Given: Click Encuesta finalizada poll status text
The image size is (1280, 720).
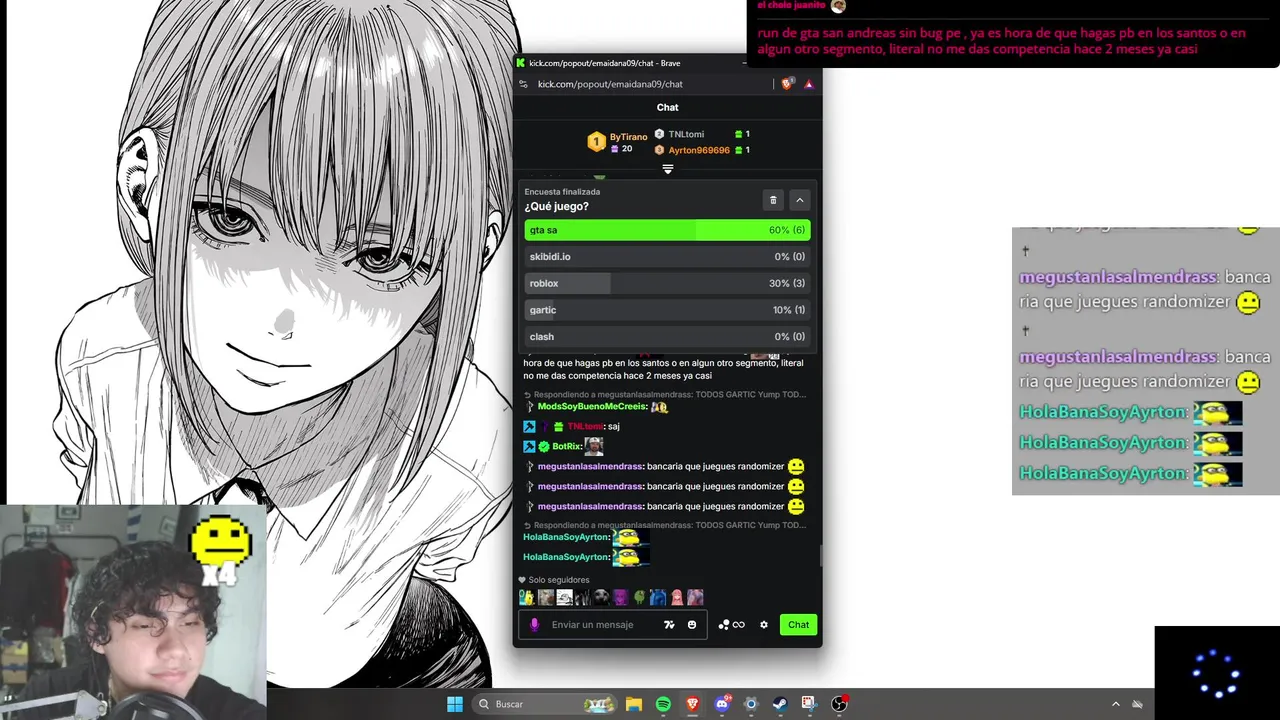Looking at the screenshot, I should click(x=562, y=192).
